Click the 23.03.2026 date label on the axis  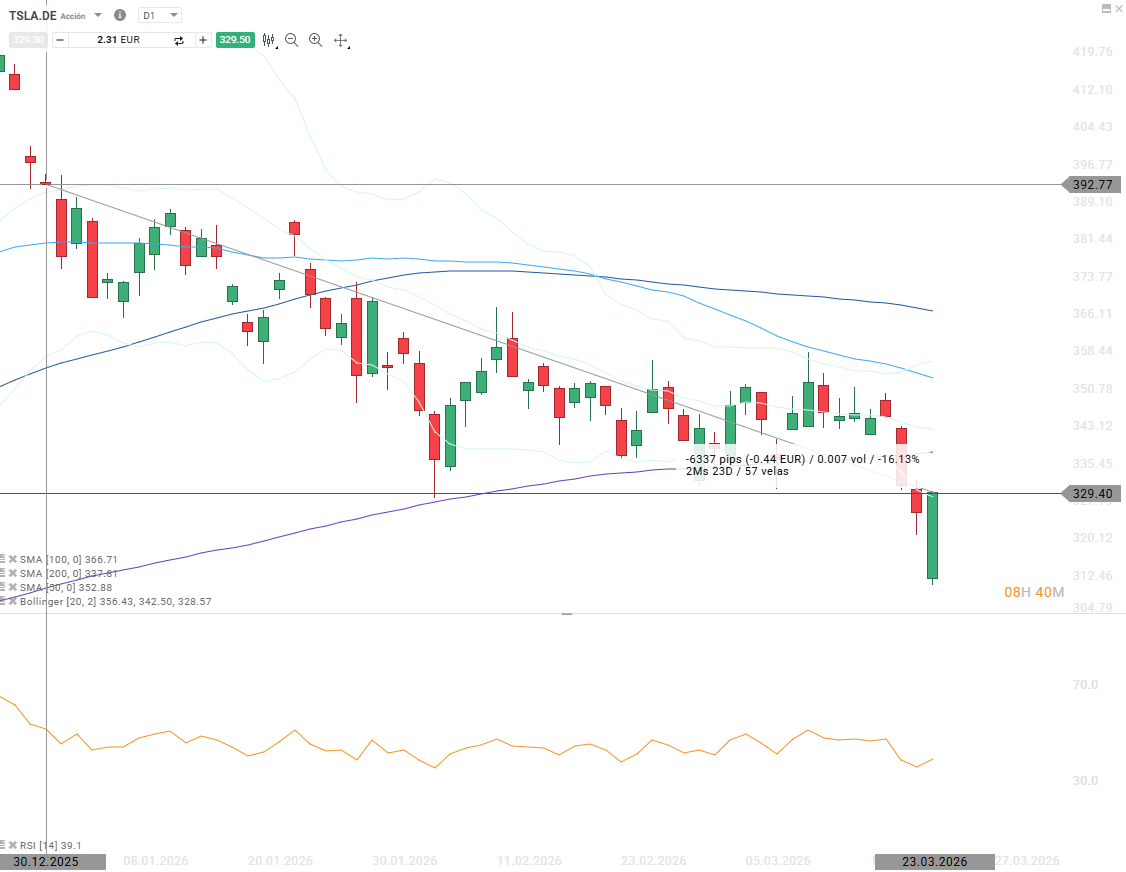coord(934,861)
